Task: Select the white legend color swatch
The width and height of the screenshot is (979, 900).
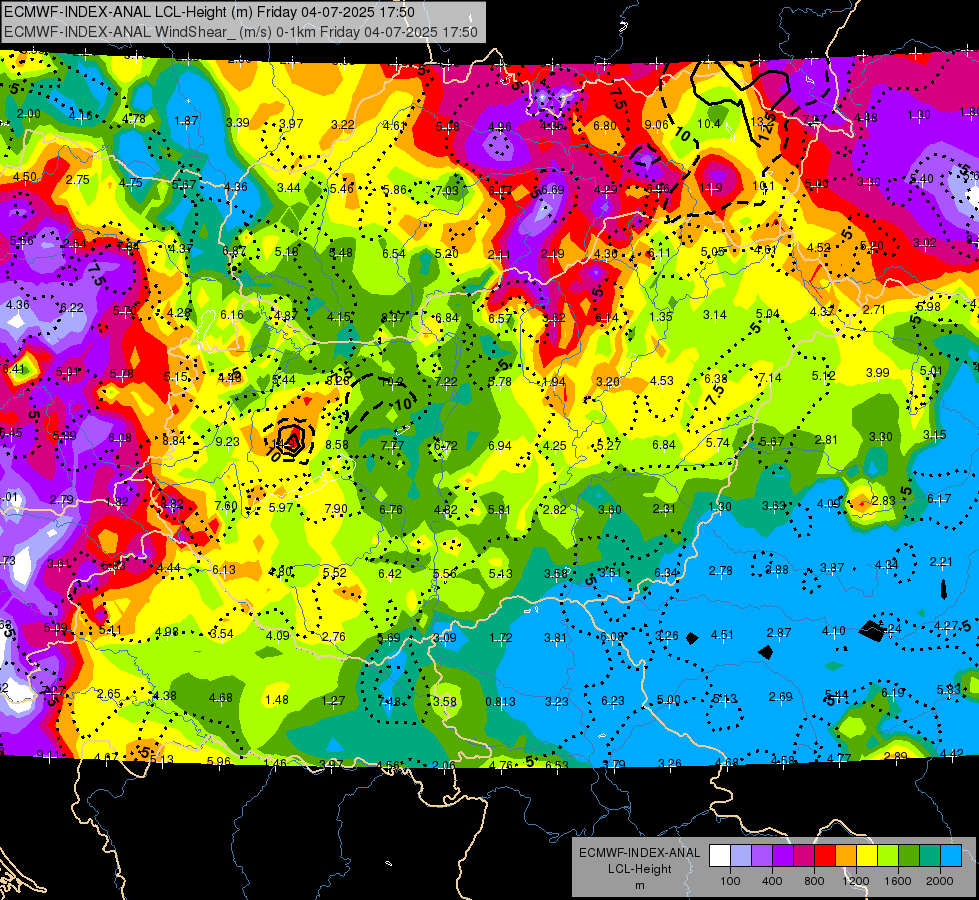Action: 719,855
